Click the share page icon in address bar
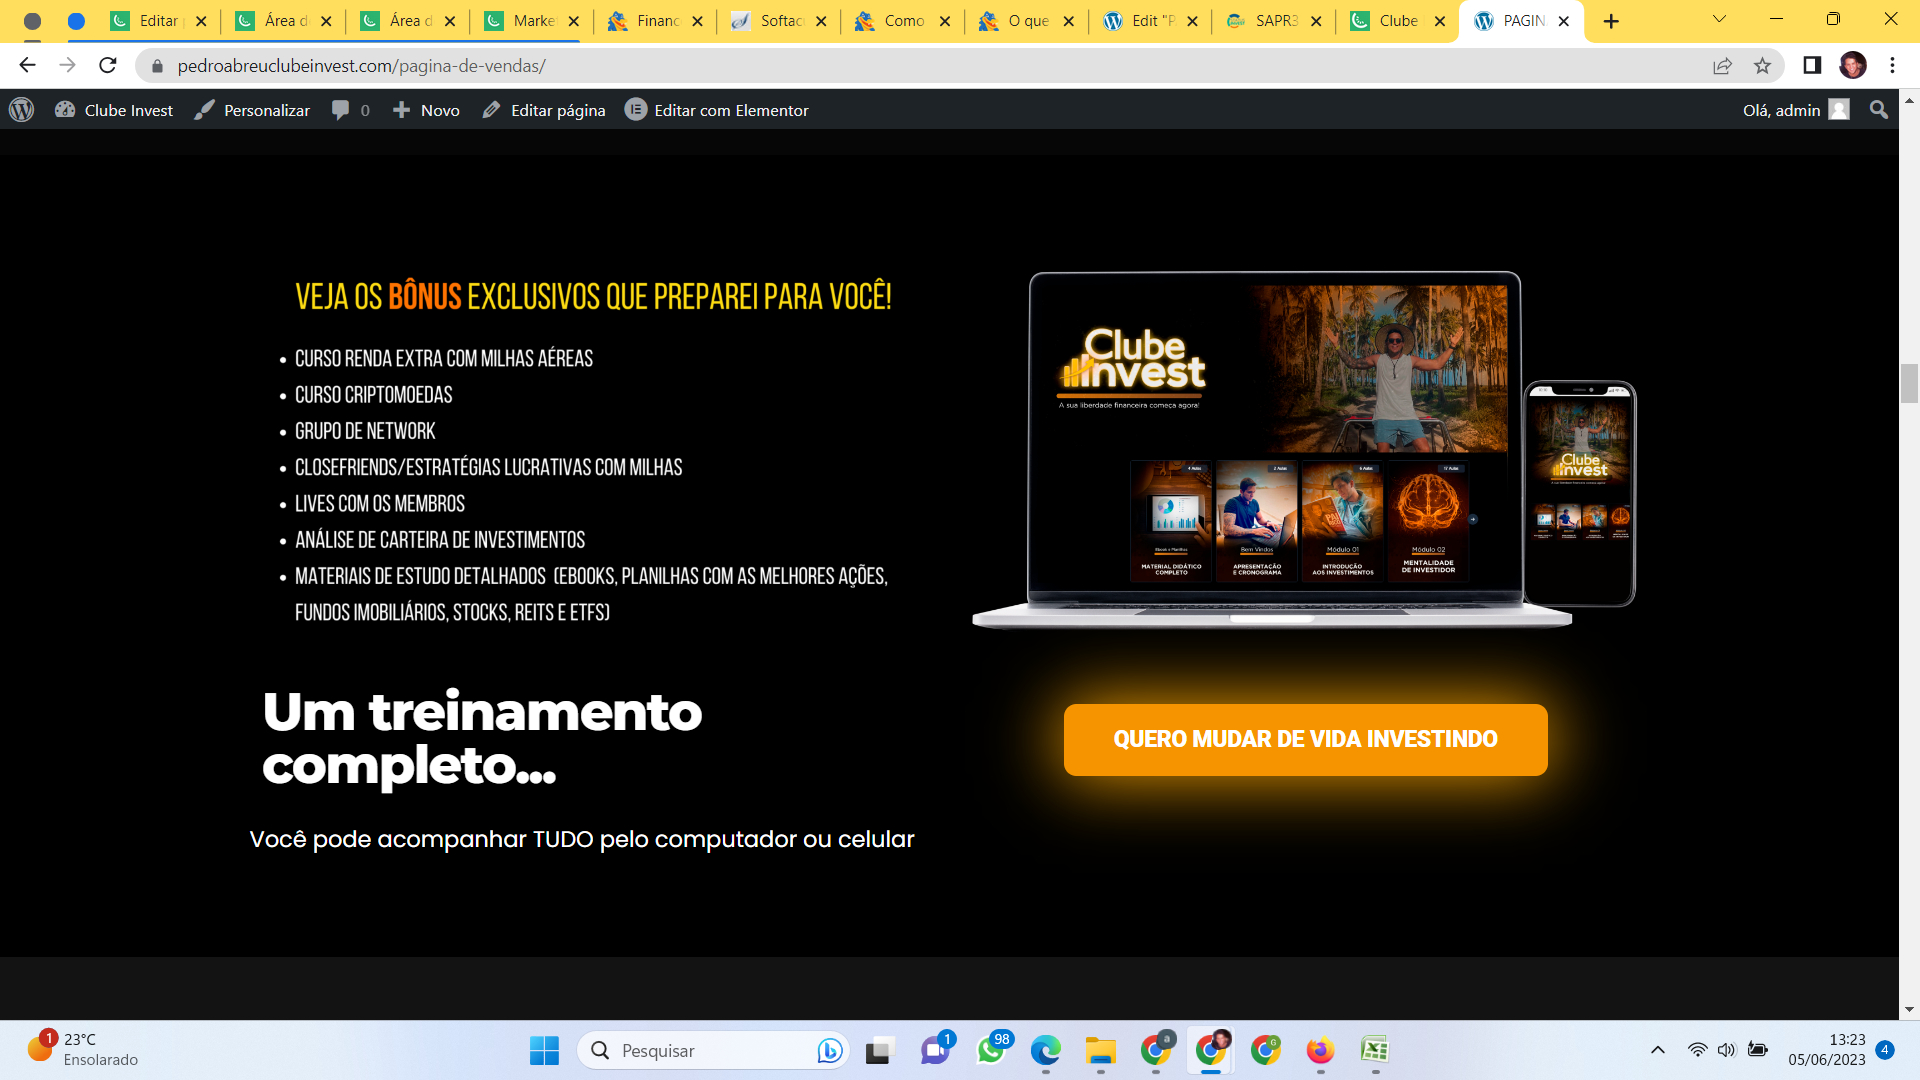This screenshot has width=1920, height=1080. [x=1722, y=66]
